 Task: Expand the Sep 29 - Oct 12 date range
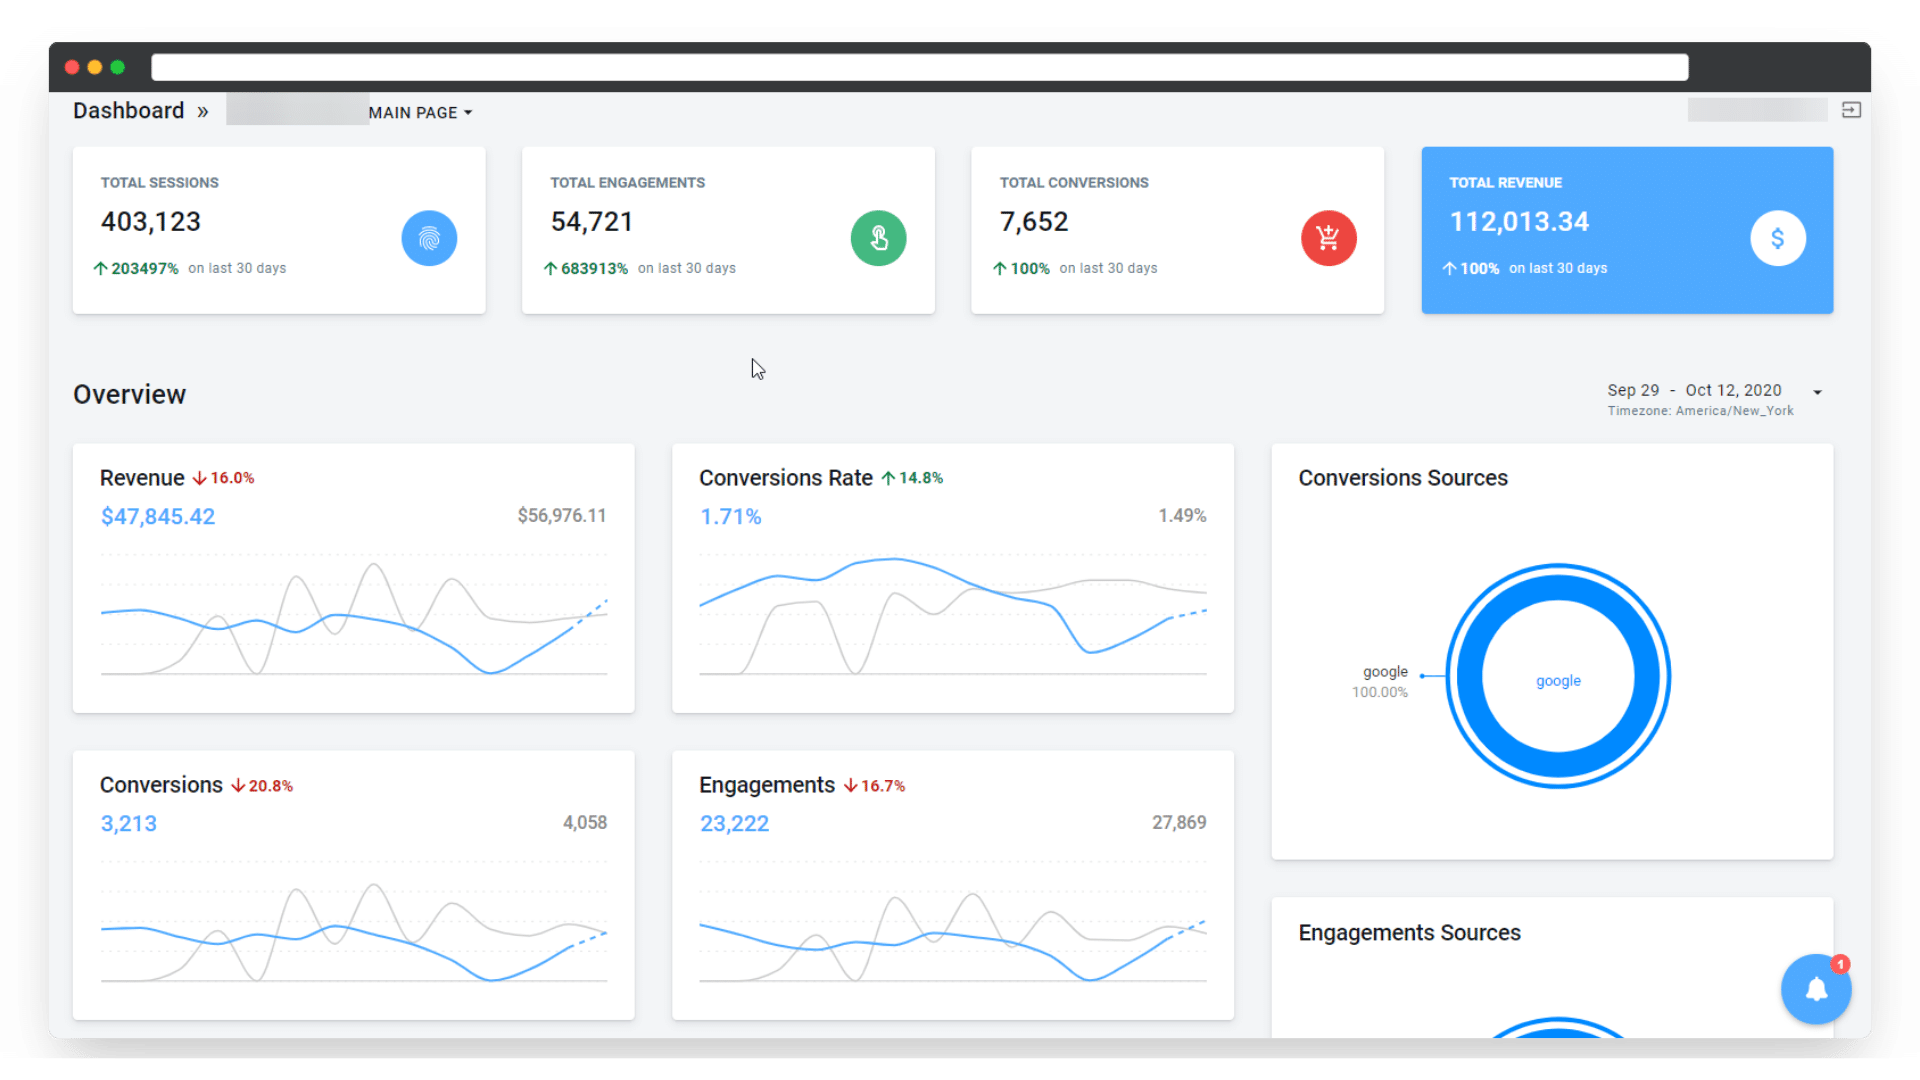[1694, 390]
